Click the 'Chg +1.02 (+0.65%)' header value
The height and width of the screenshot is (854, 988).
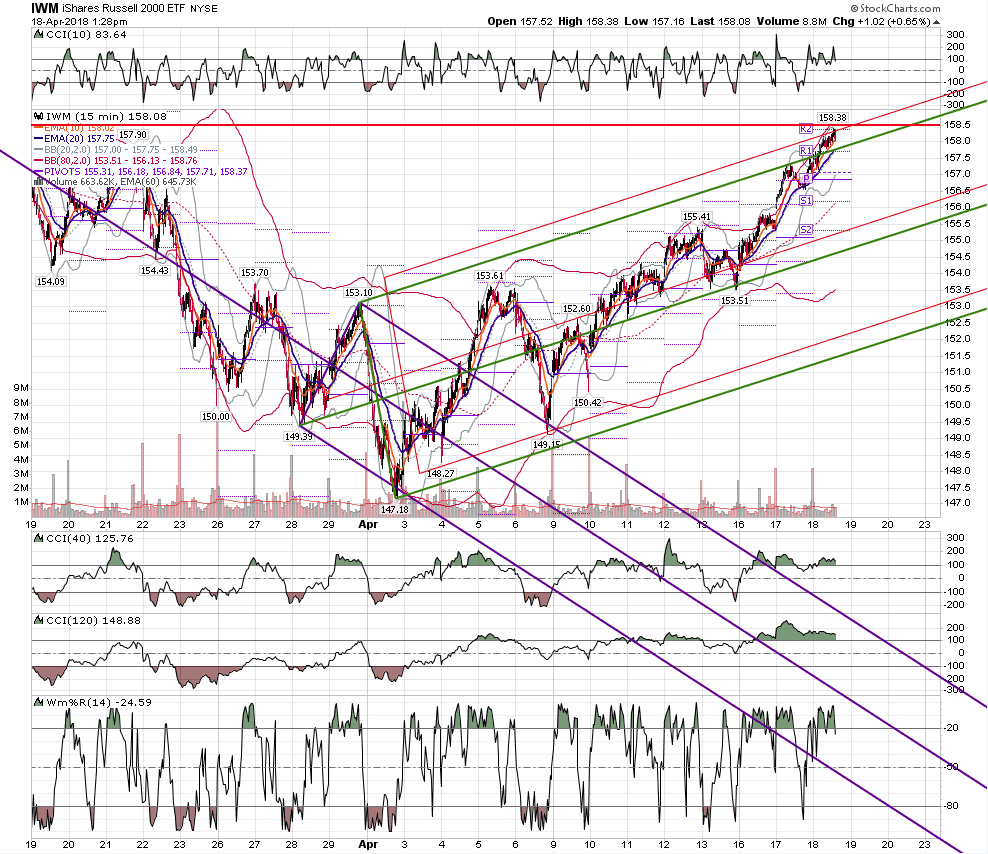coord(882,21)
